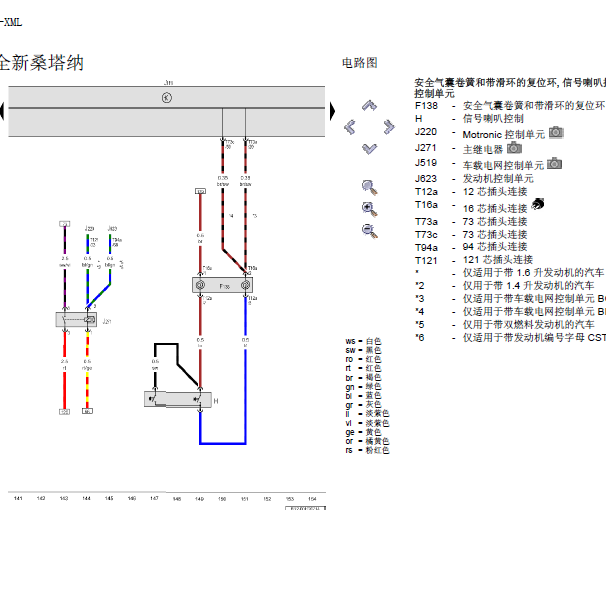606x601 pixels.
Task: Click note *5 仅用于带双燃料发动机的汽车
Action: pos(504,325)
